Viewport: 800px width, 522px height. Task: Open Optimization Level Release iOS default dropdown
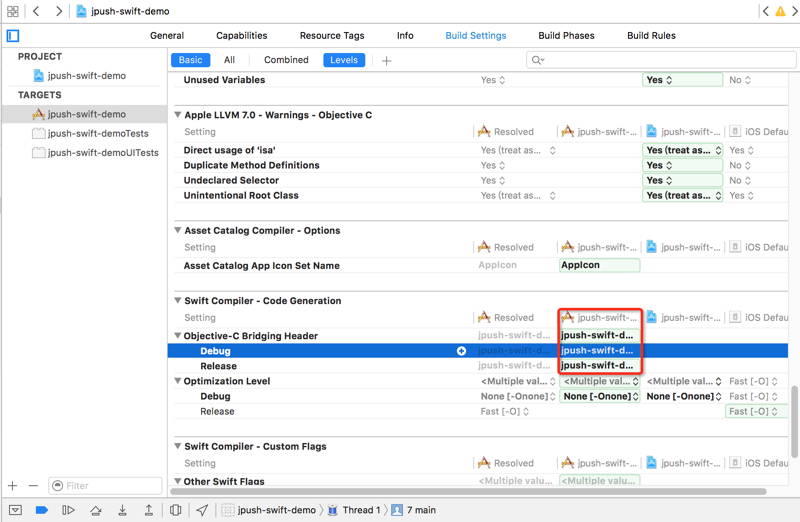pos(754,411)
